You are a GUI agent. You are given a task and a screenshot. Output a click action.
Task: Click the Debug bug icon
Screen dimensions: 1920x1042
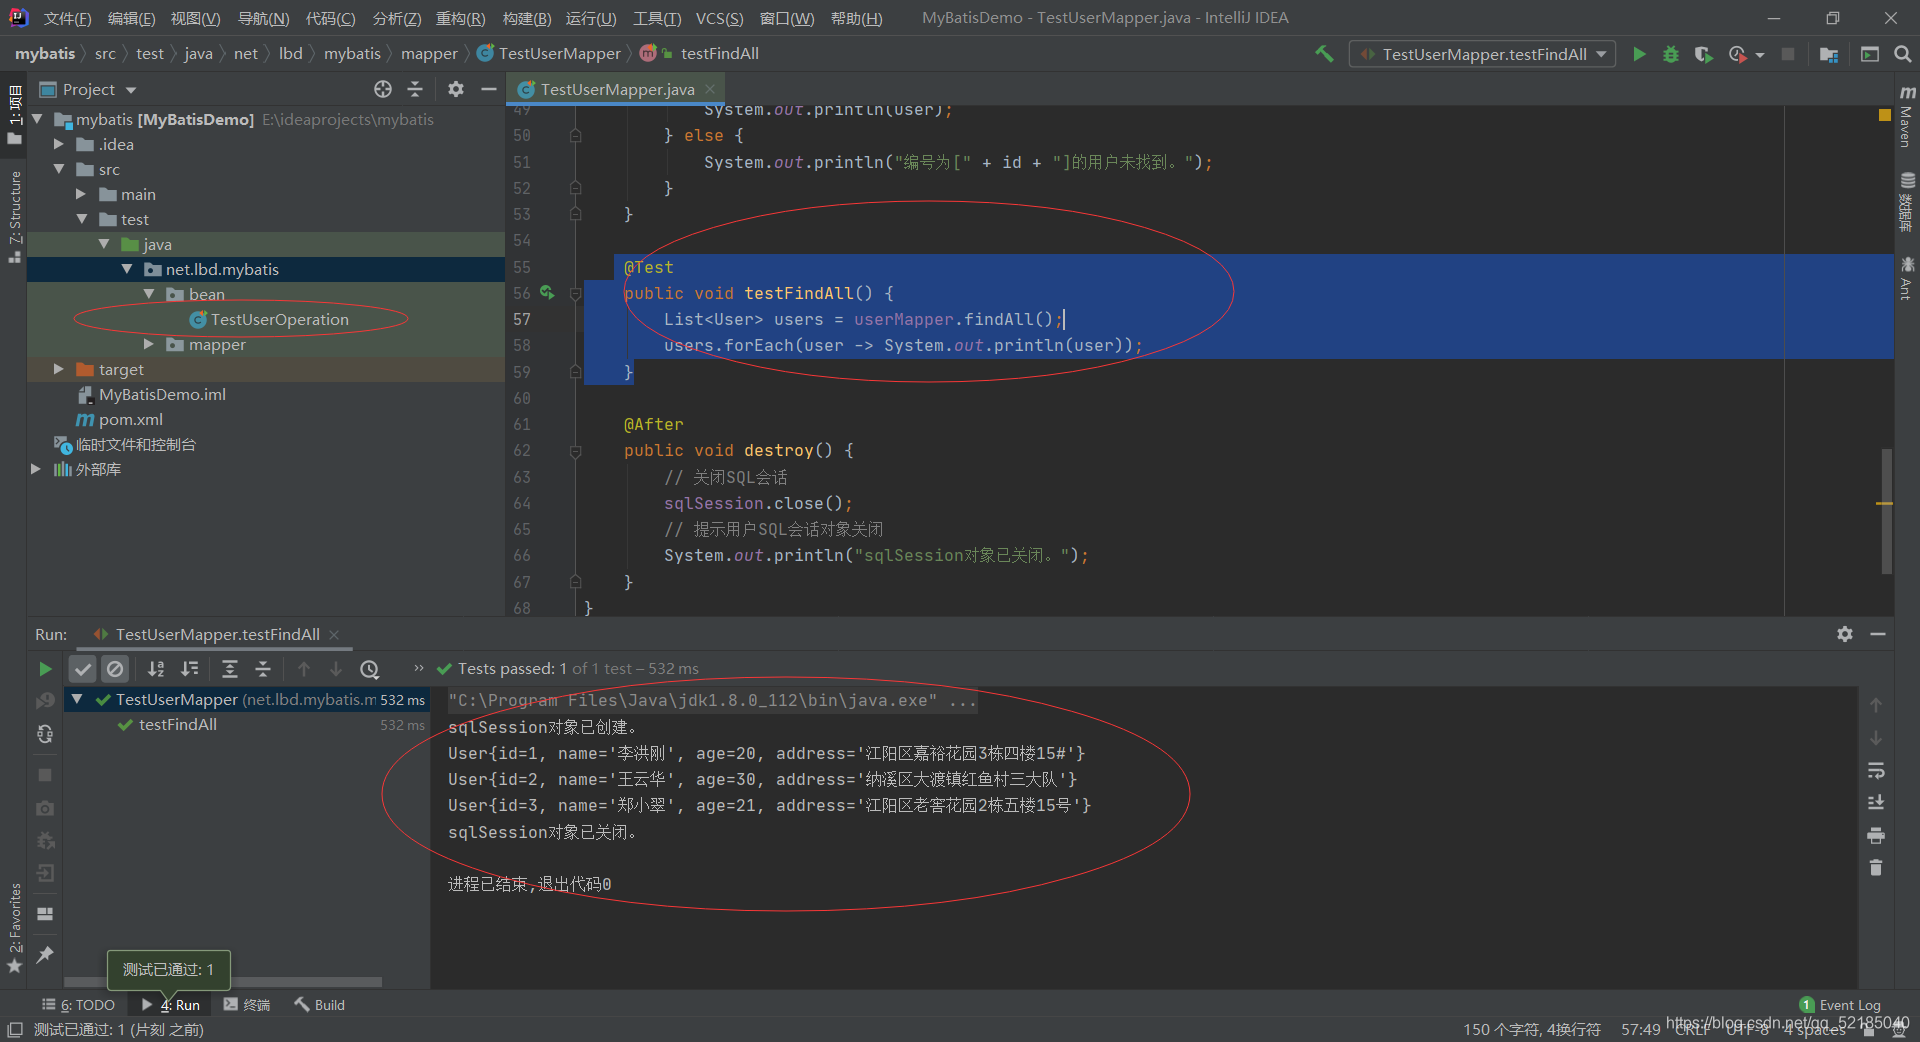click(x=1671, y=54)
